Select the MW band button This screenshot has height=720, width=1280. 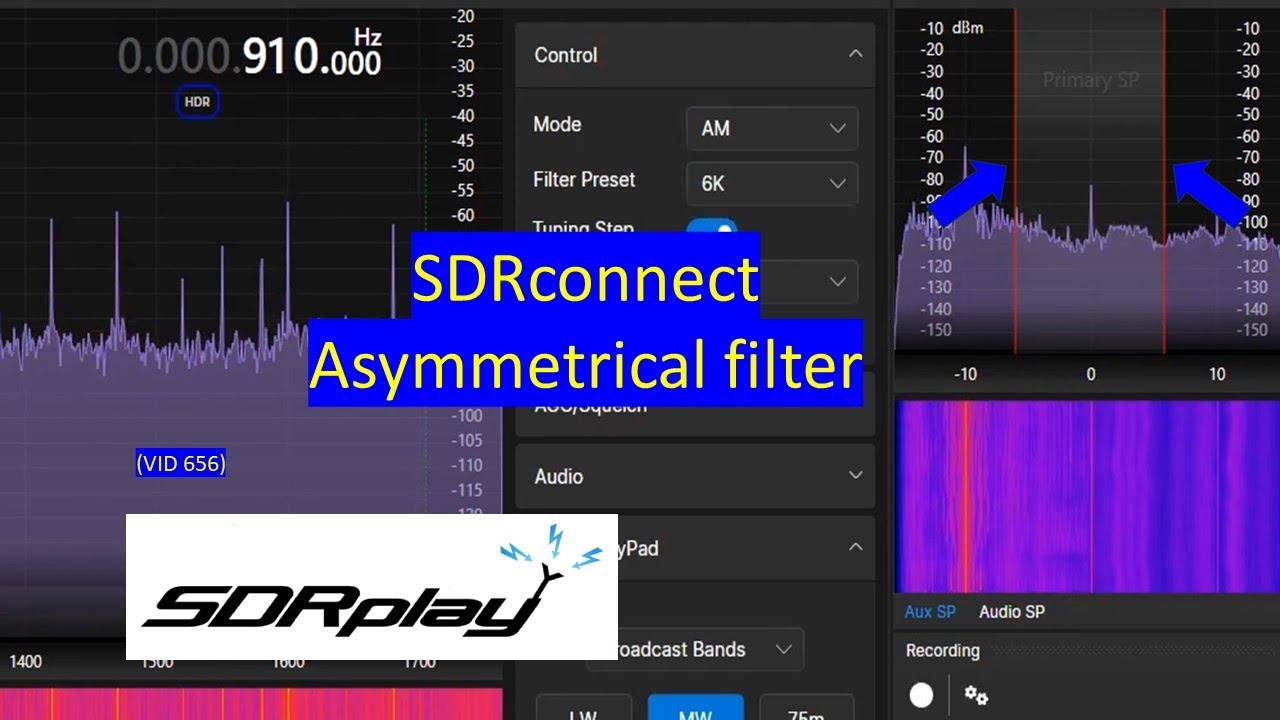coord(696,707)
